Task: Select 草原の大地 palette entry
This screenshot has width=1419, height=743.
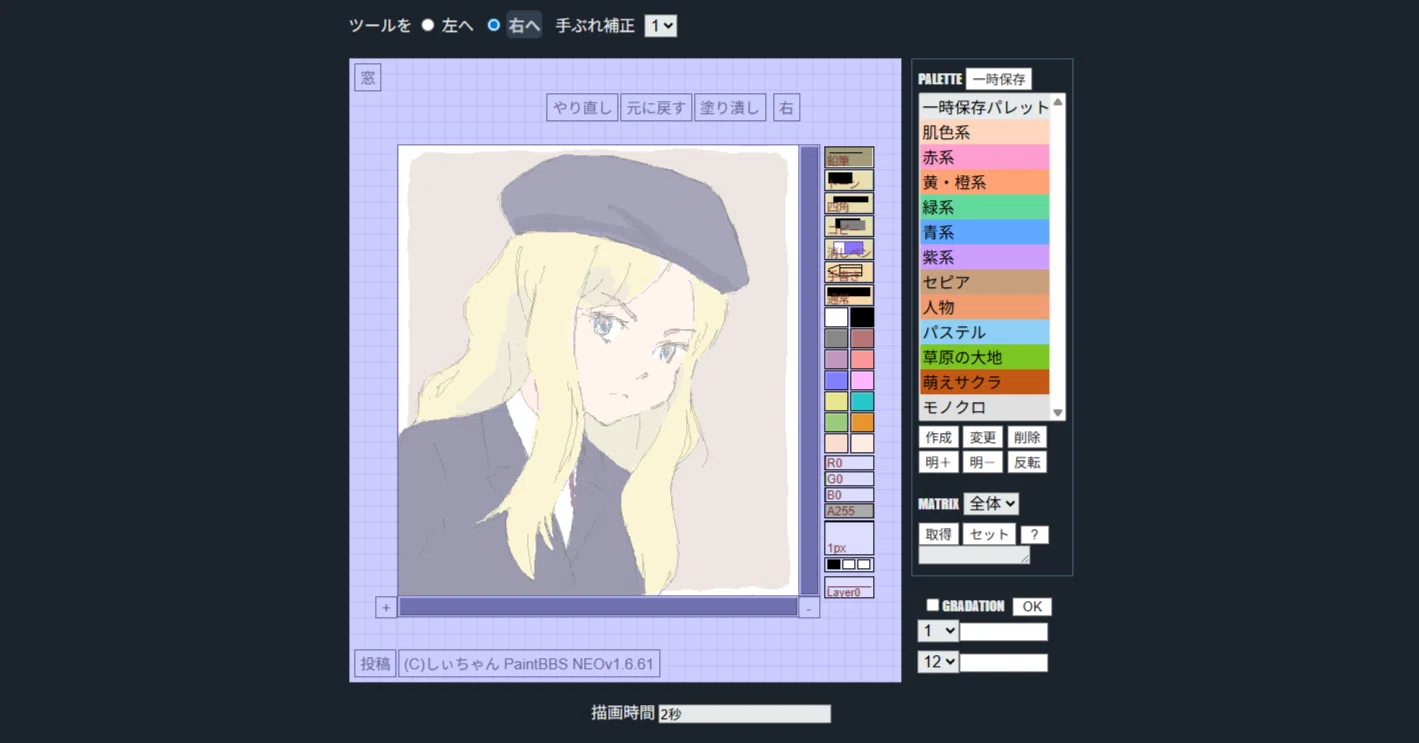Action: pos(985,357)
